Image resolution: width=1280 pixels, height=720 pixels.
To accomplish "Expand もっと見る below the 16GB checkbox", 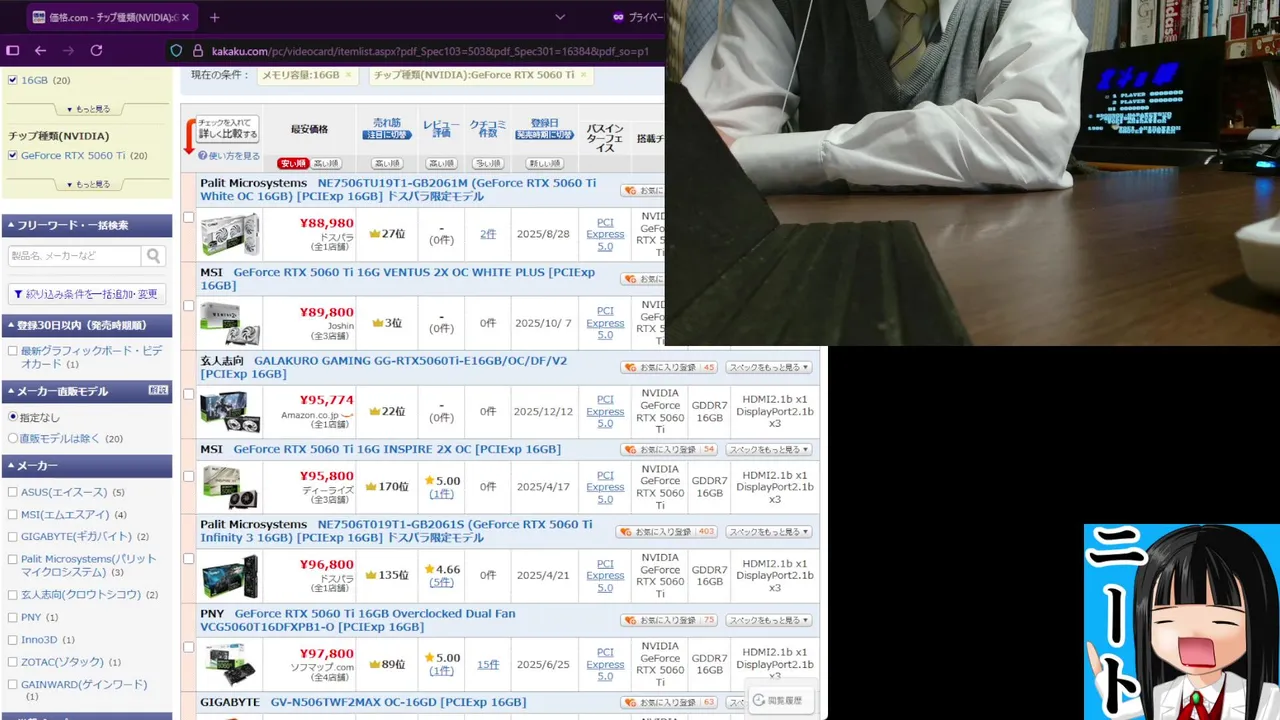I will 88,108.
